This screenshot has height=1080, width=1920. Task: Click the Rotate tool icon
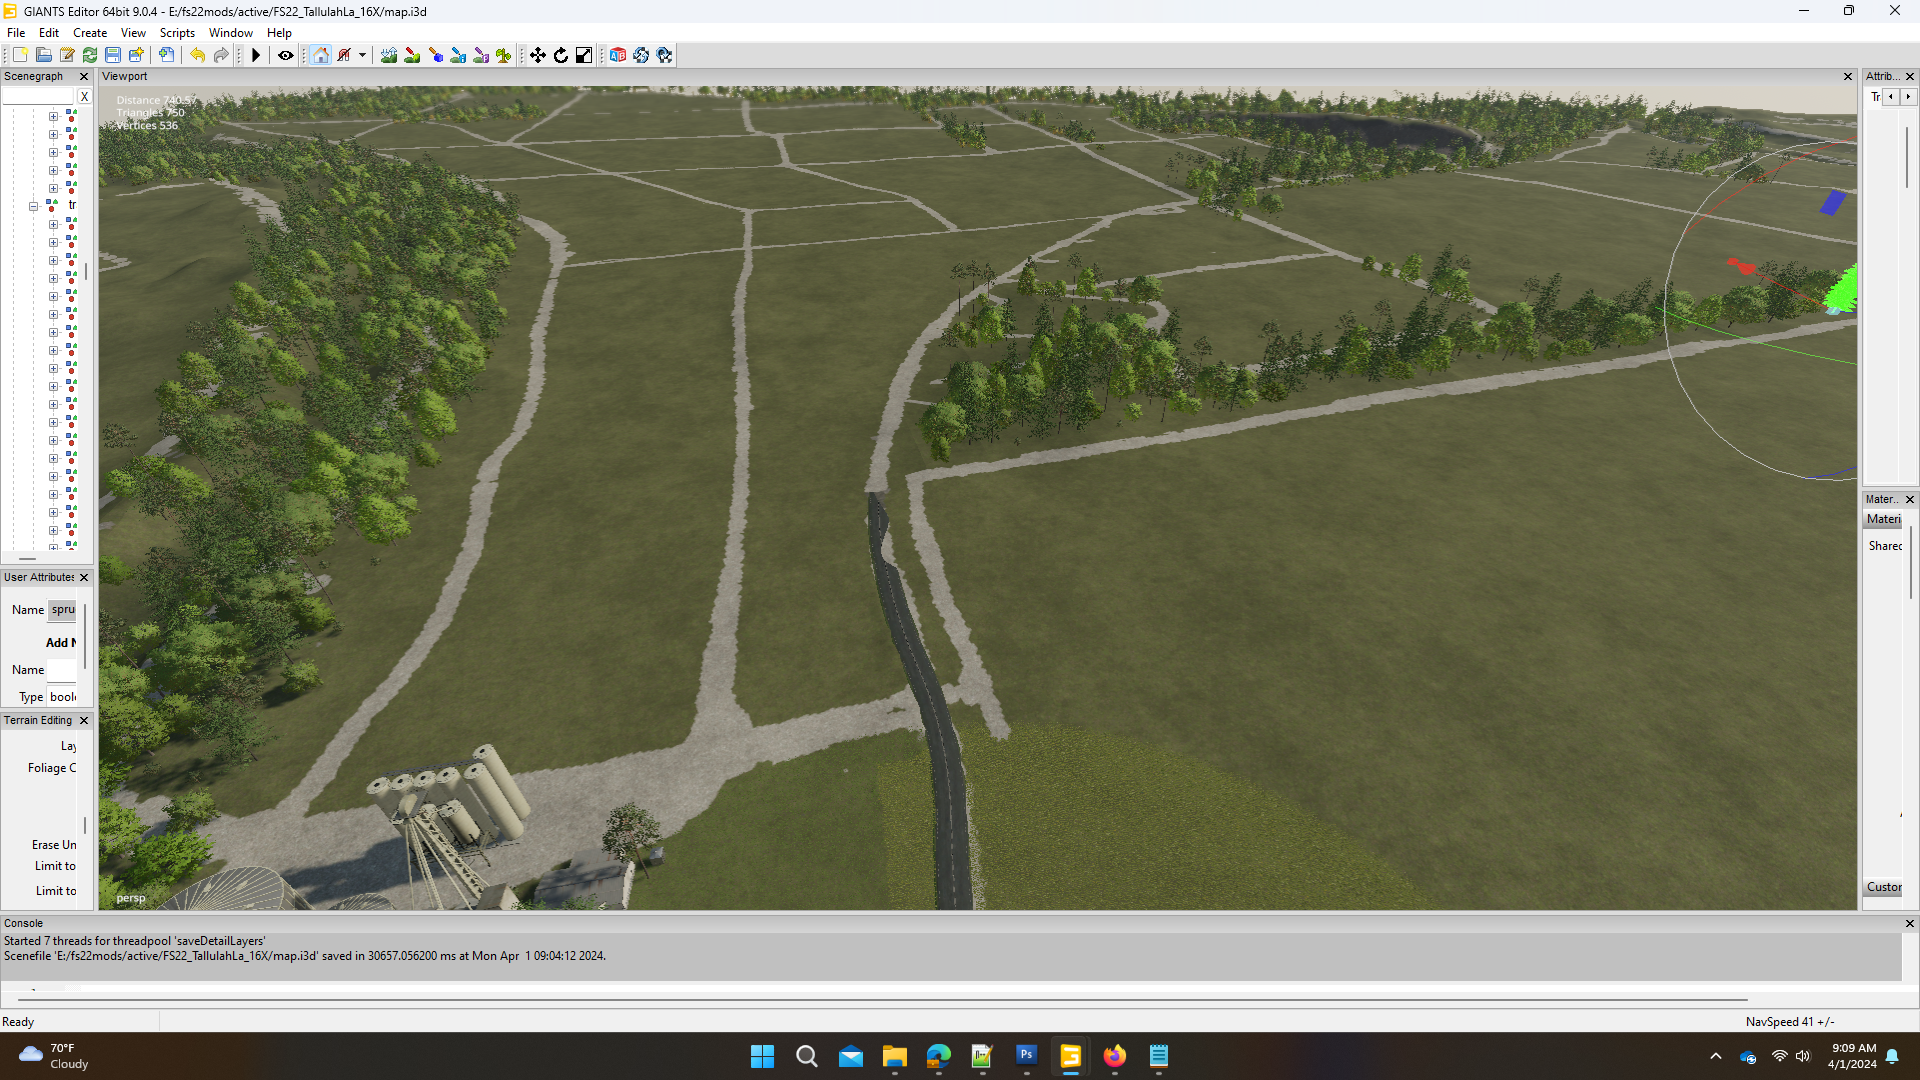(x=561, y=55)
